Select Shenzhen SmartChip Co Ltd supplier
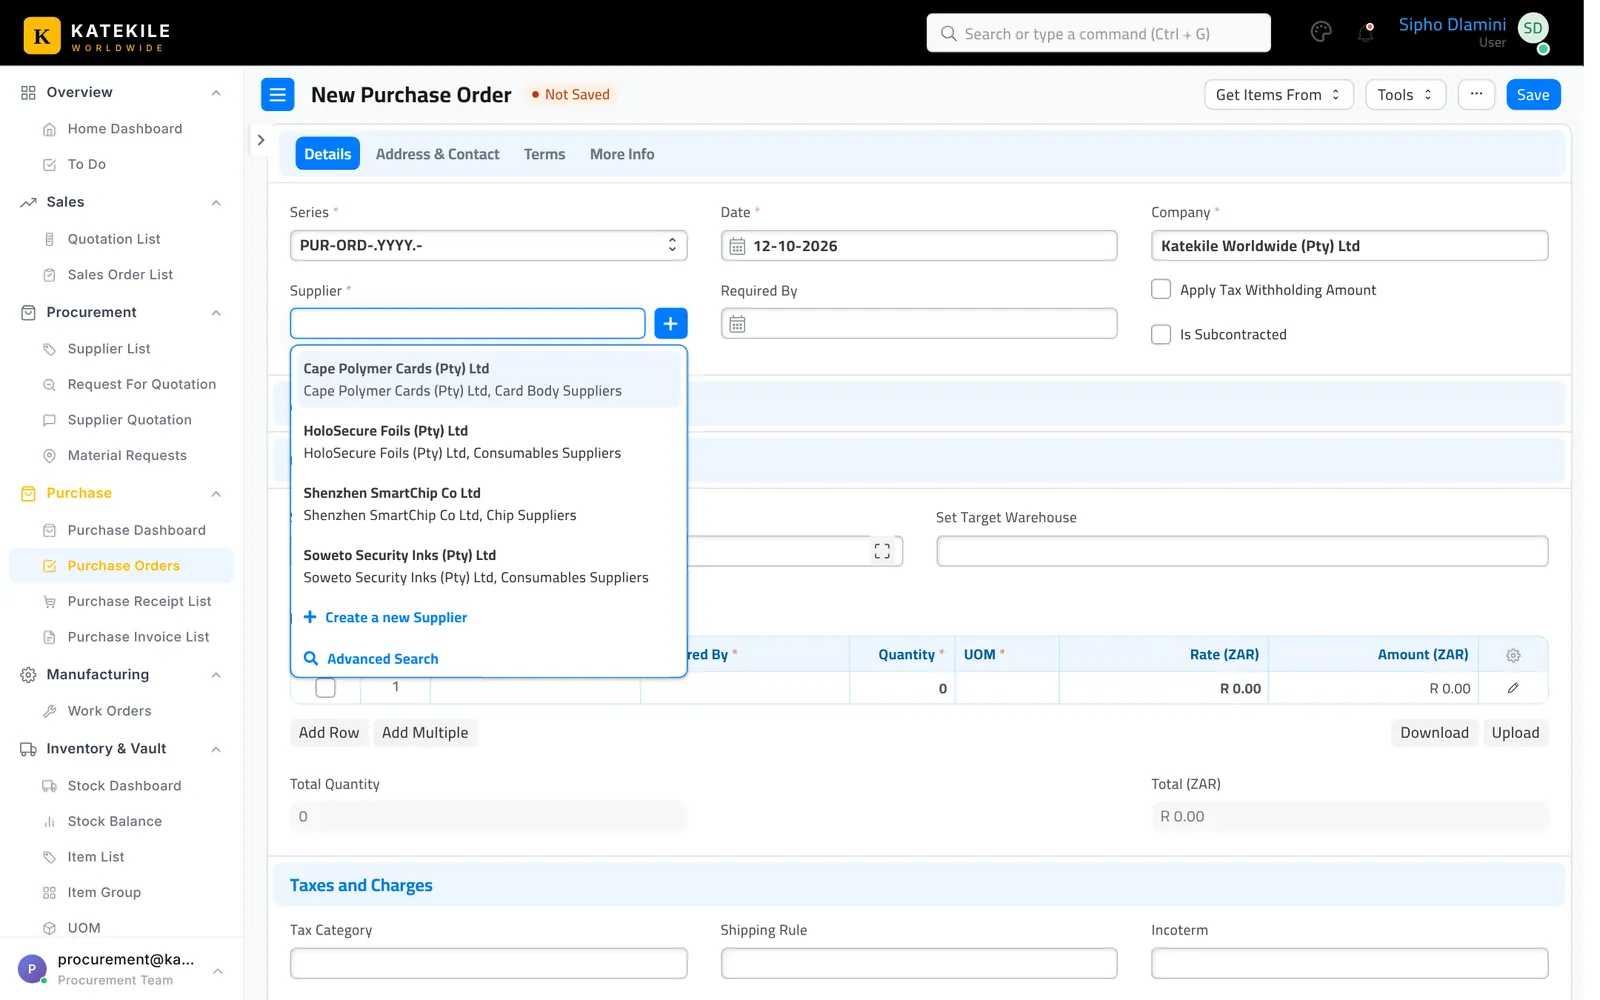This screenshot has height=1000, width=1600. (x=488, y=504)
